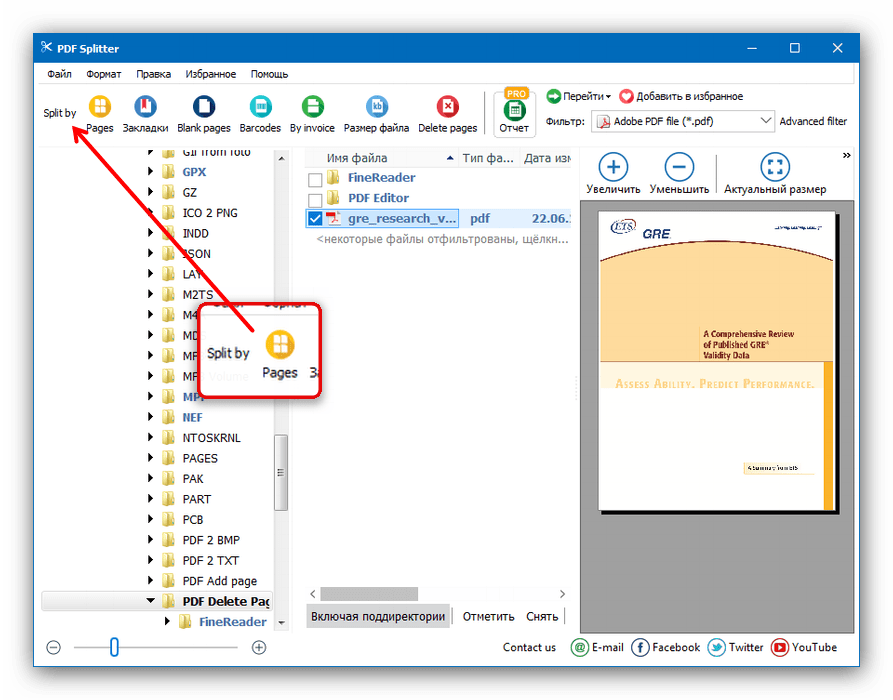
Task: Choose split by Закладки (bookmarks)
Action: point(145,114)
